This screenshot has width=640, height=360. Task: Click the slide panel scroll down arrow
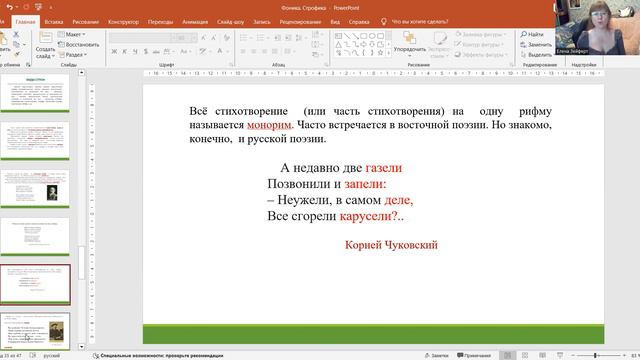coord(82,347)
